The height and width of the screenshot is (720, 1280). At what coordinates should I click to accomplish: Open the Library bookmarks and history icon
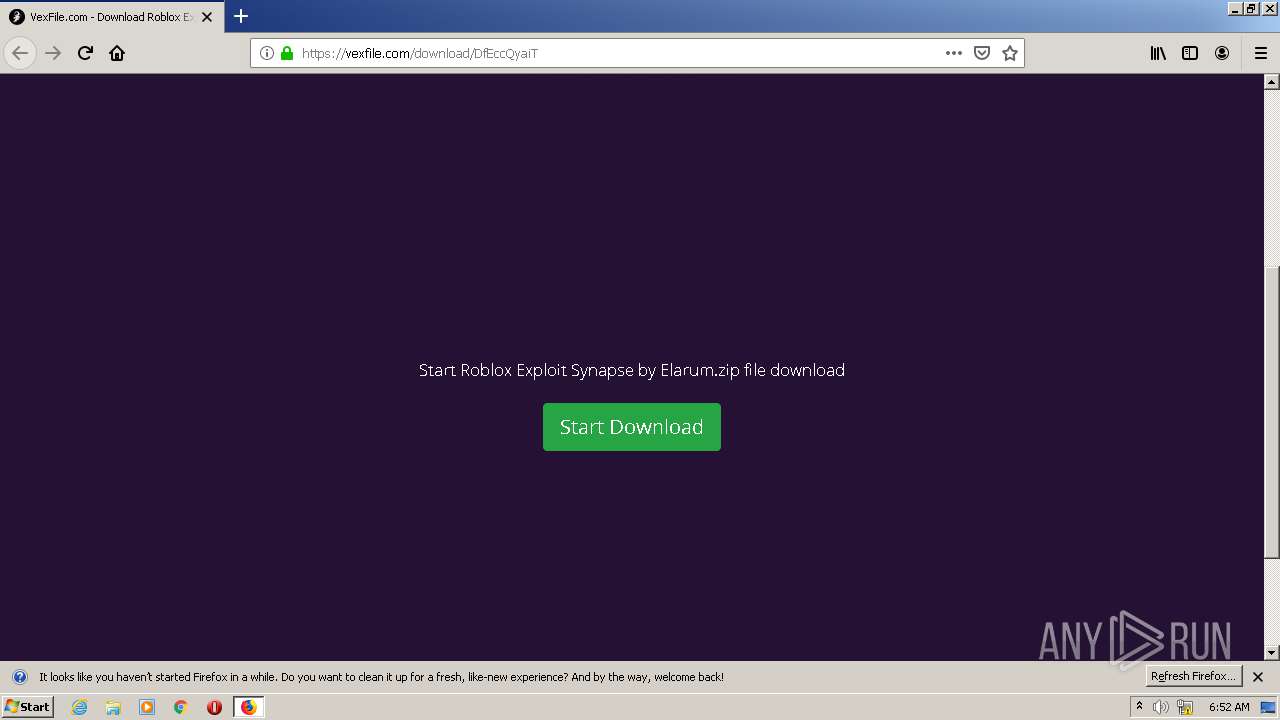[1158, 53]
